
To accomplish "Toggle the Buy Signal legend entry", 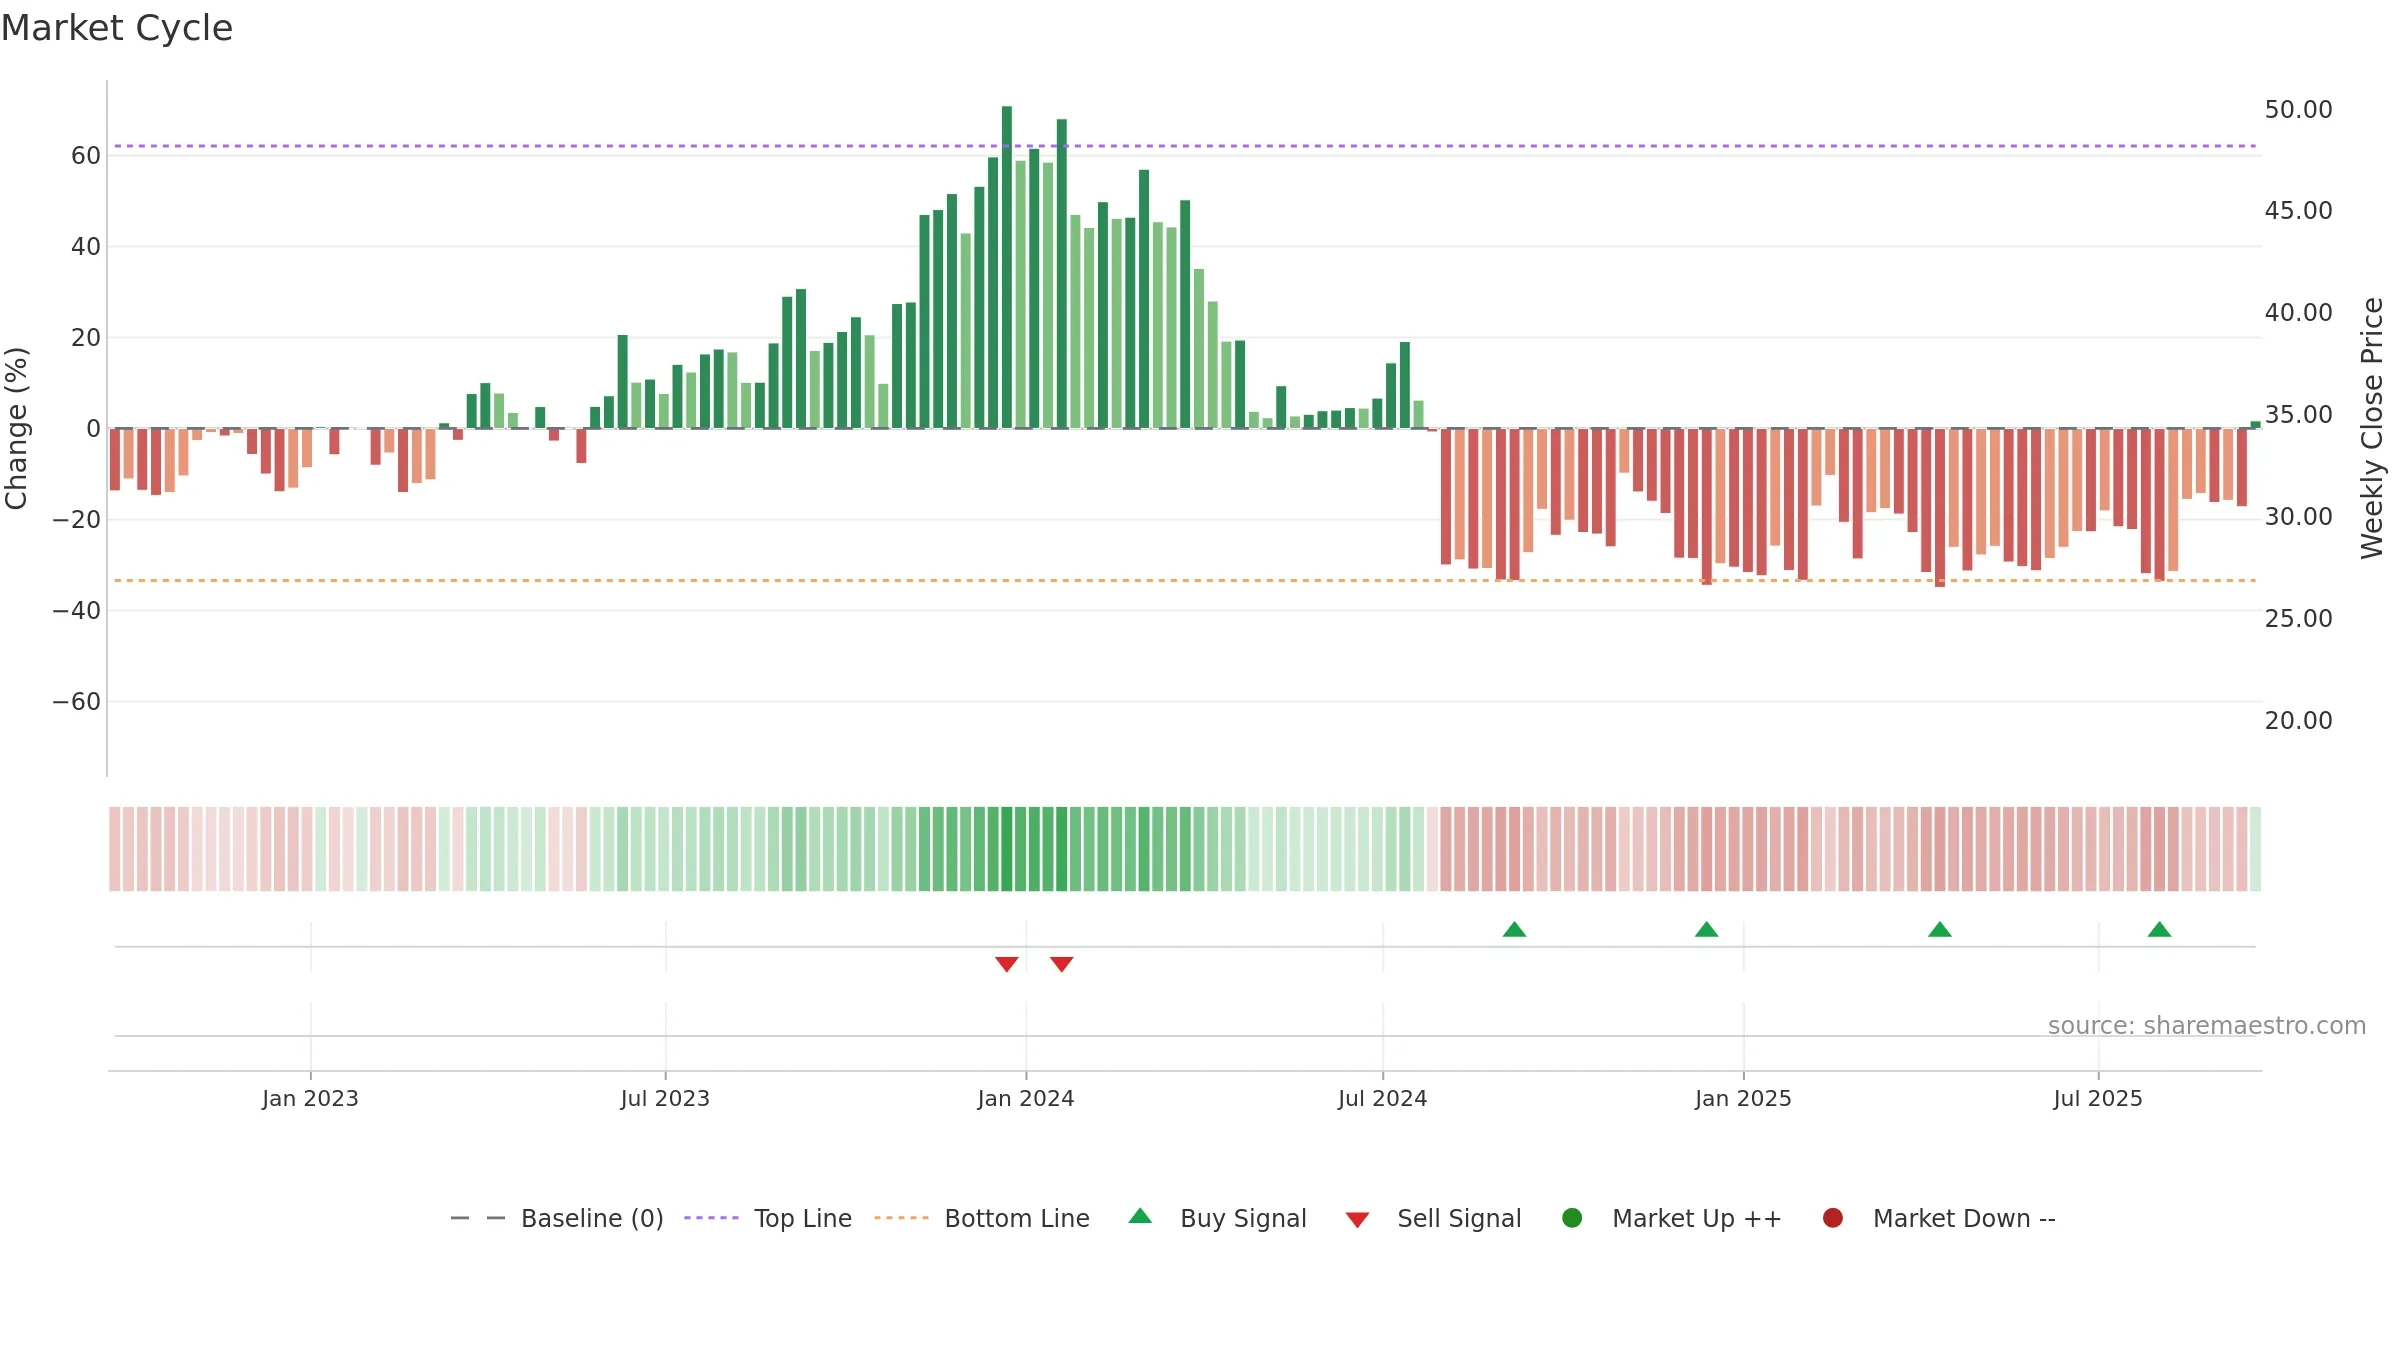I will pyautogui.click(x=1217, y=1218).
